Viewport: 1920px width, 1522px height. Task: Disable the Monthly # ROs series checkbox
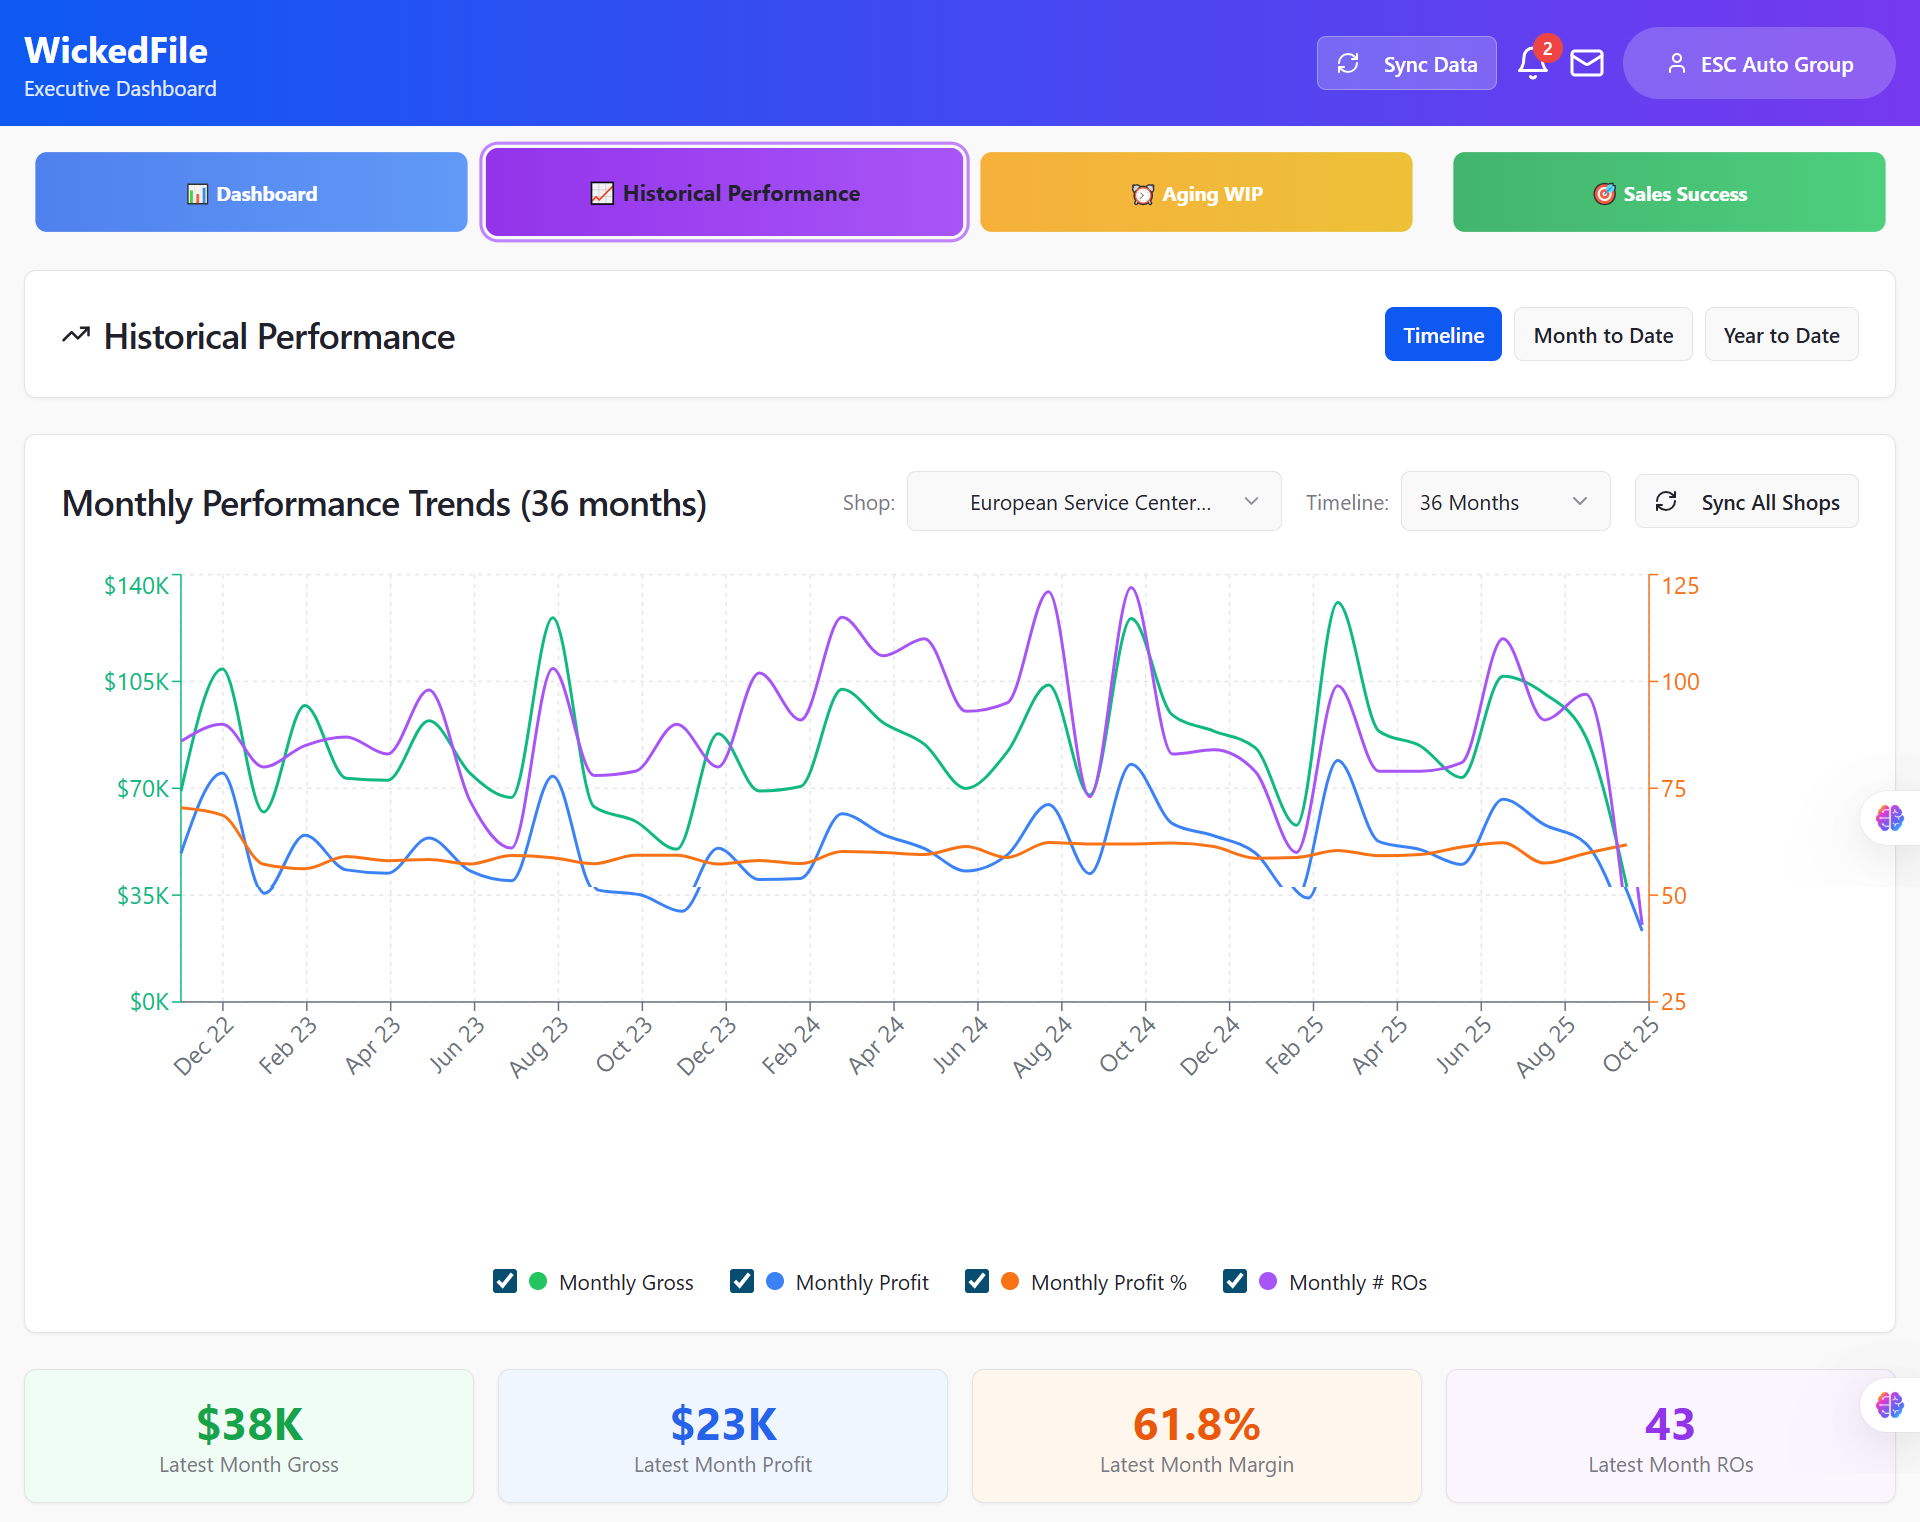[x=1235, y=1281]
